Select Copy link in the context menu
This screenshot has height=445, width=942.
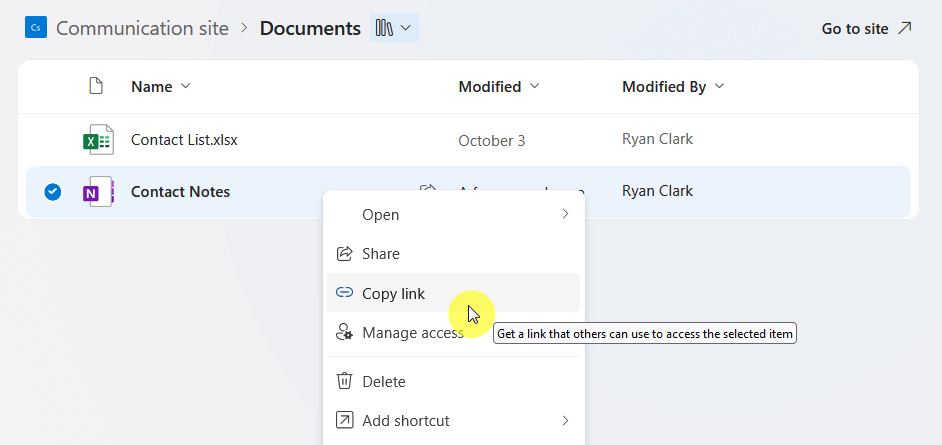(x=454, y=292)
